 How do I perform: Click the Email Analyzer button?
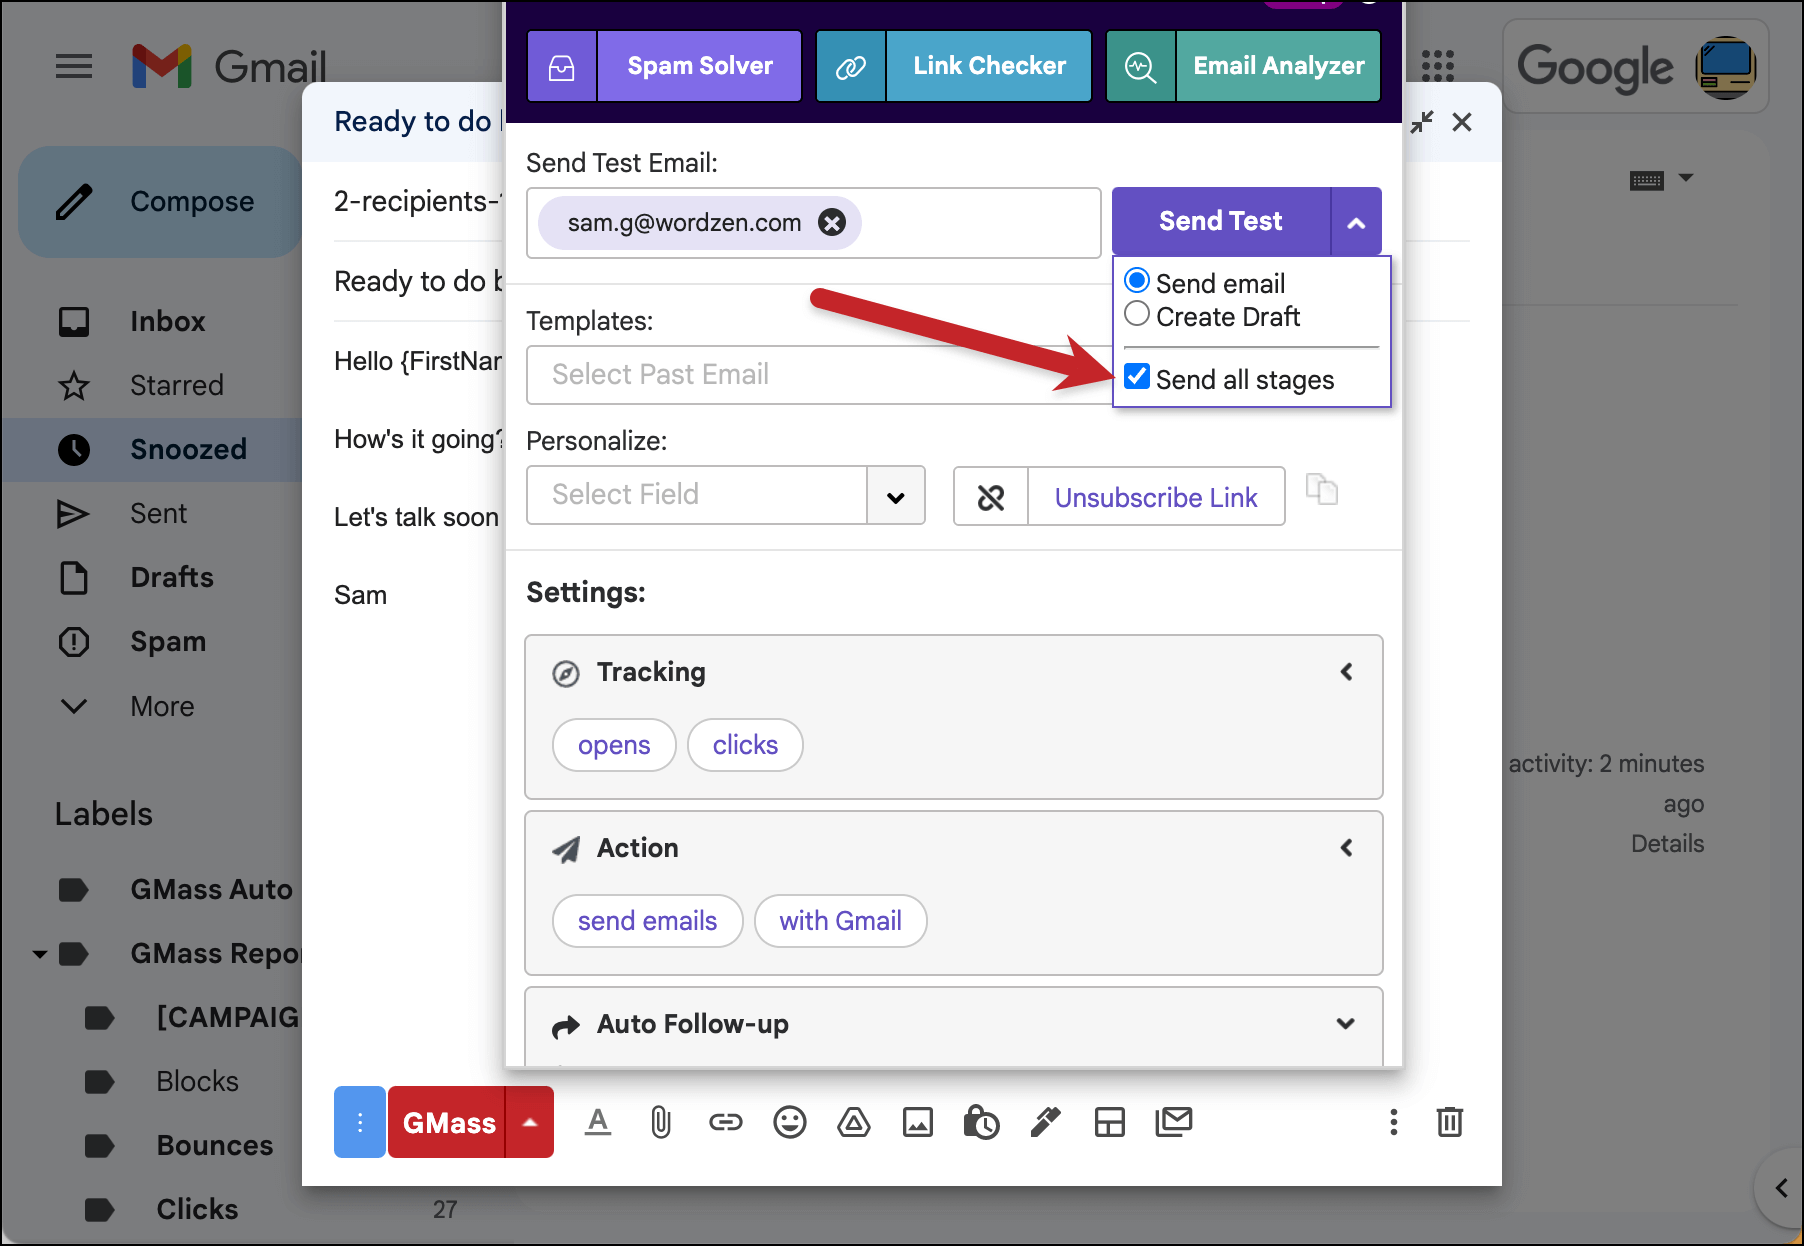[1279, 66]
